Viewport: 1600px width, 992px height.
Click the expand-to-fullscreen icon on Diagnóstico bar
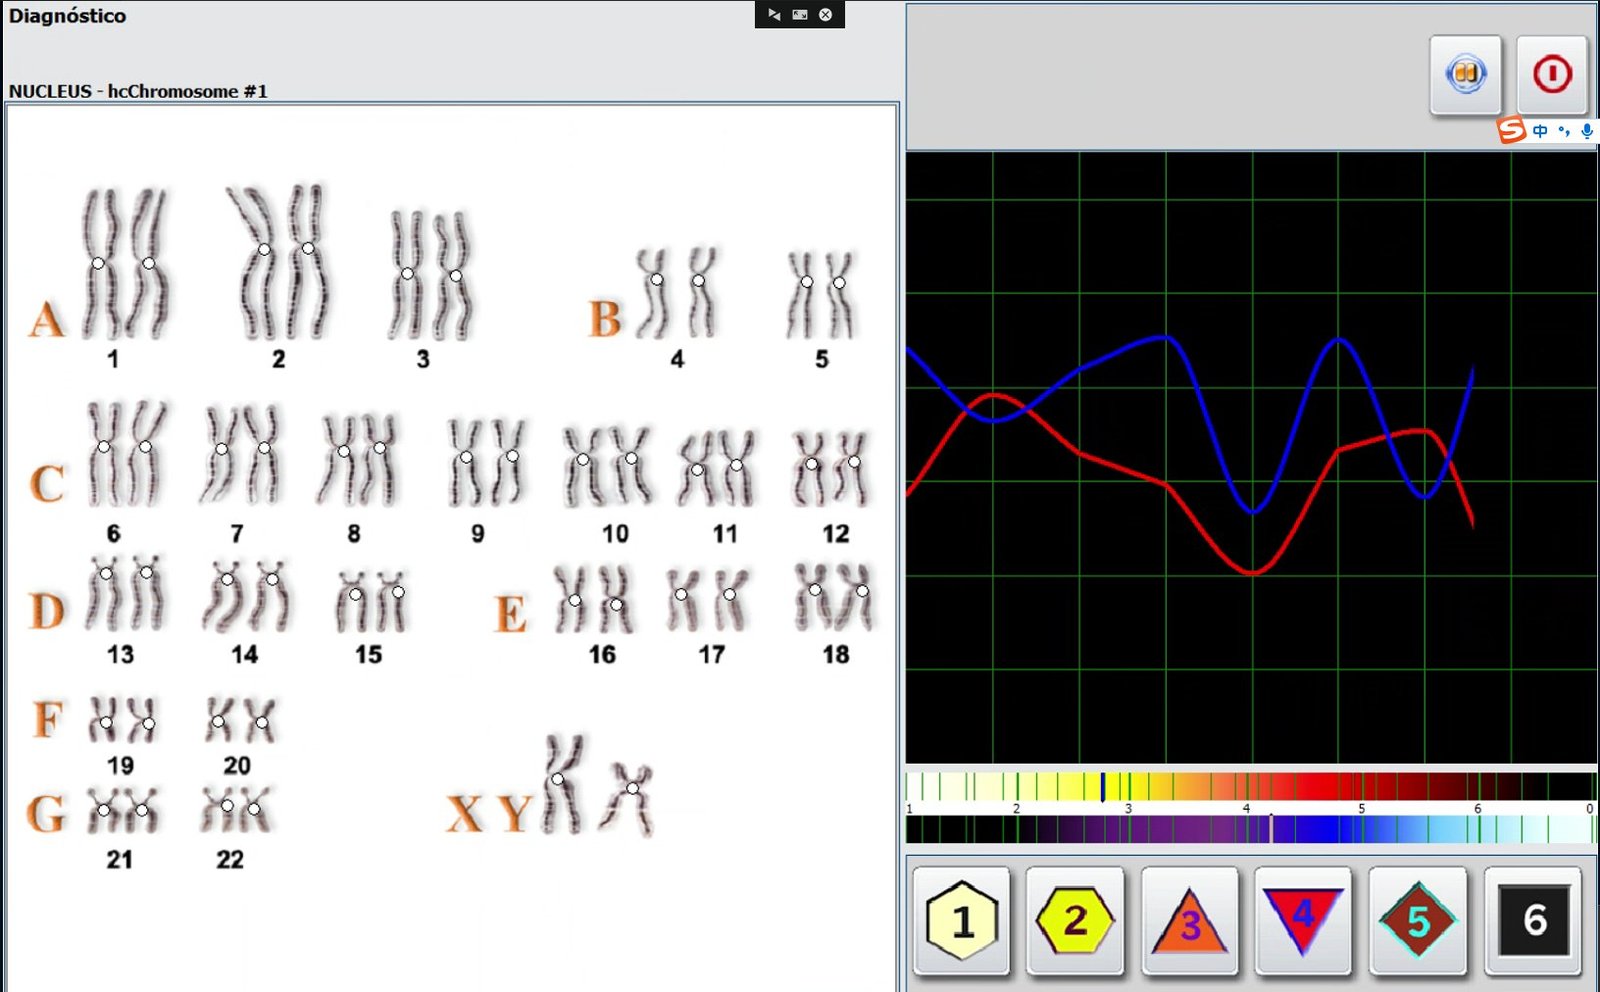(x=799, y=15)
